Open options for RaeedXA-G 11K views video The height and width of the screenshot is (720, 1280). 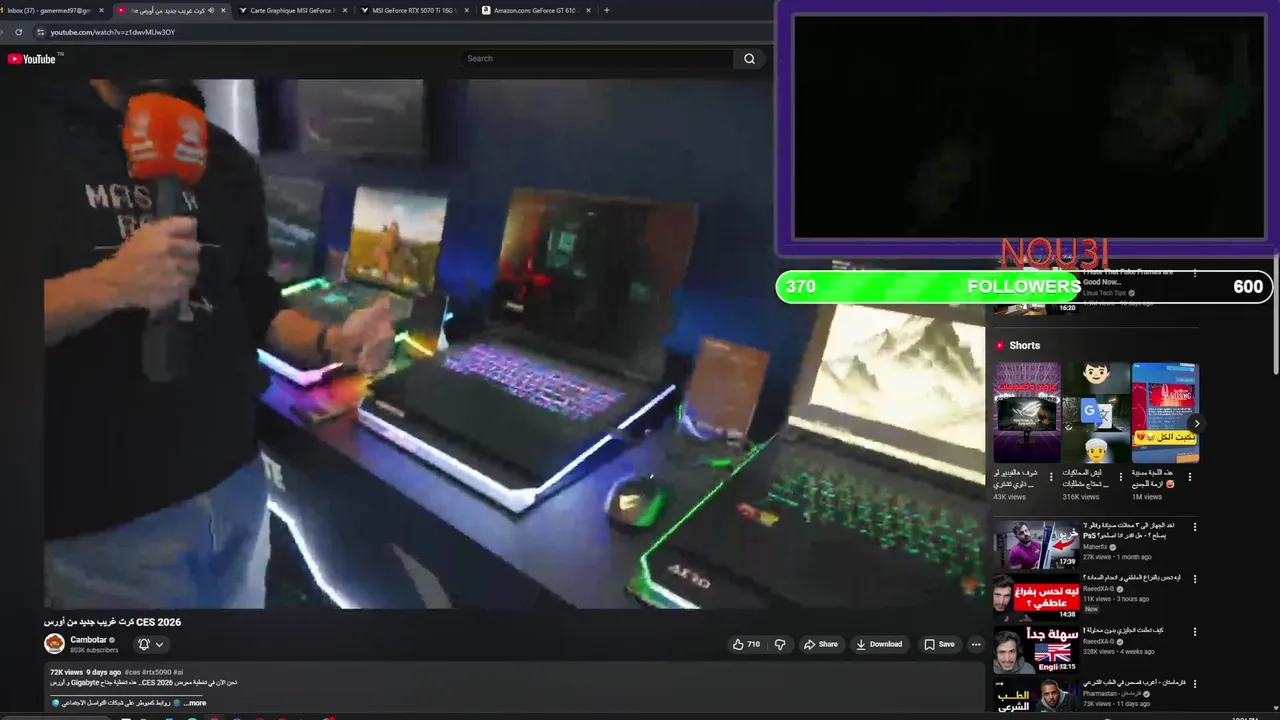1195,579
